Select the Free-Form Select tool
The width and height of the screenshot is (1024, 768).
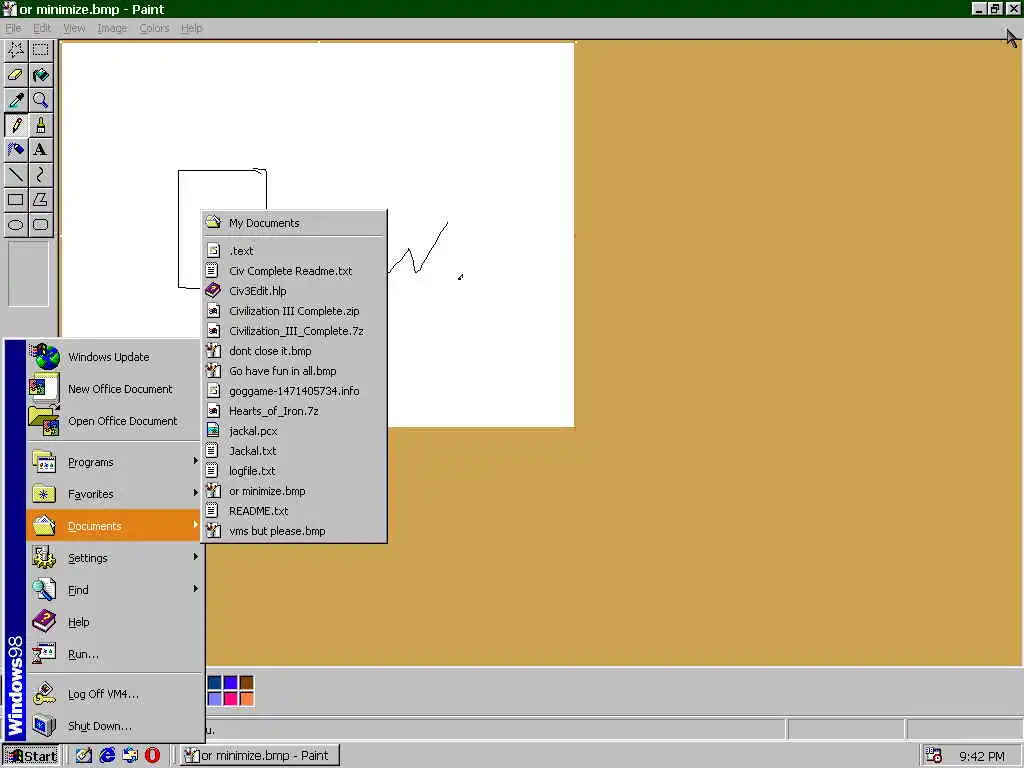click(x=16, y=50)
